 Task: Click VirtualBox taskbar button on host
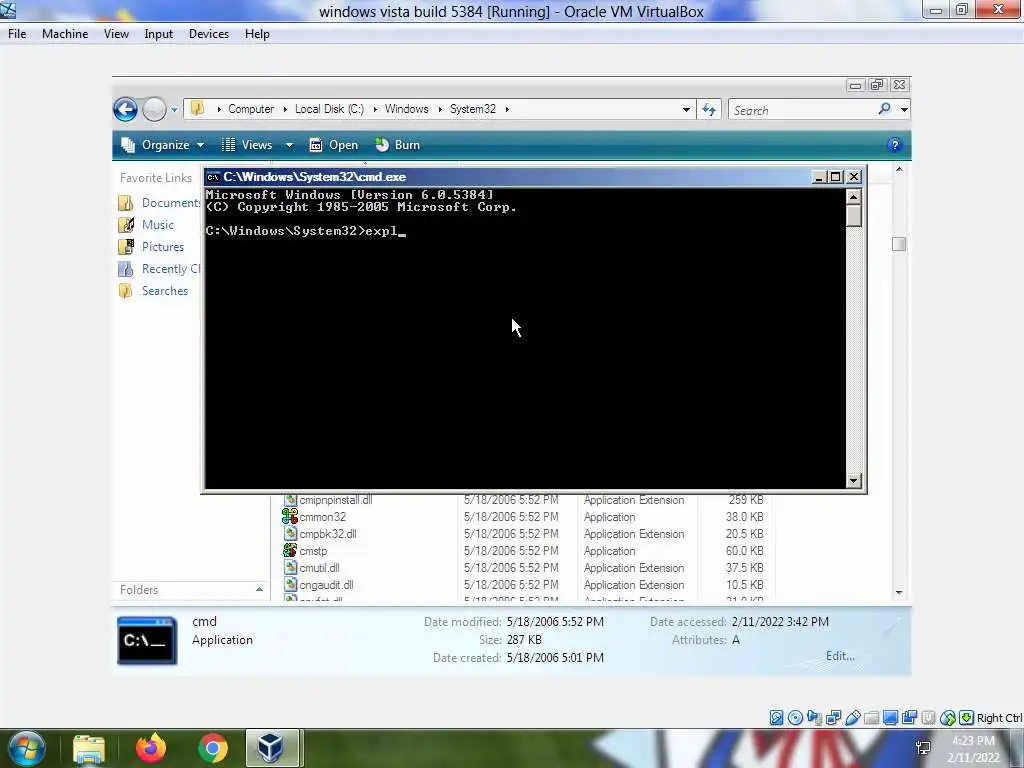(272, 748)
